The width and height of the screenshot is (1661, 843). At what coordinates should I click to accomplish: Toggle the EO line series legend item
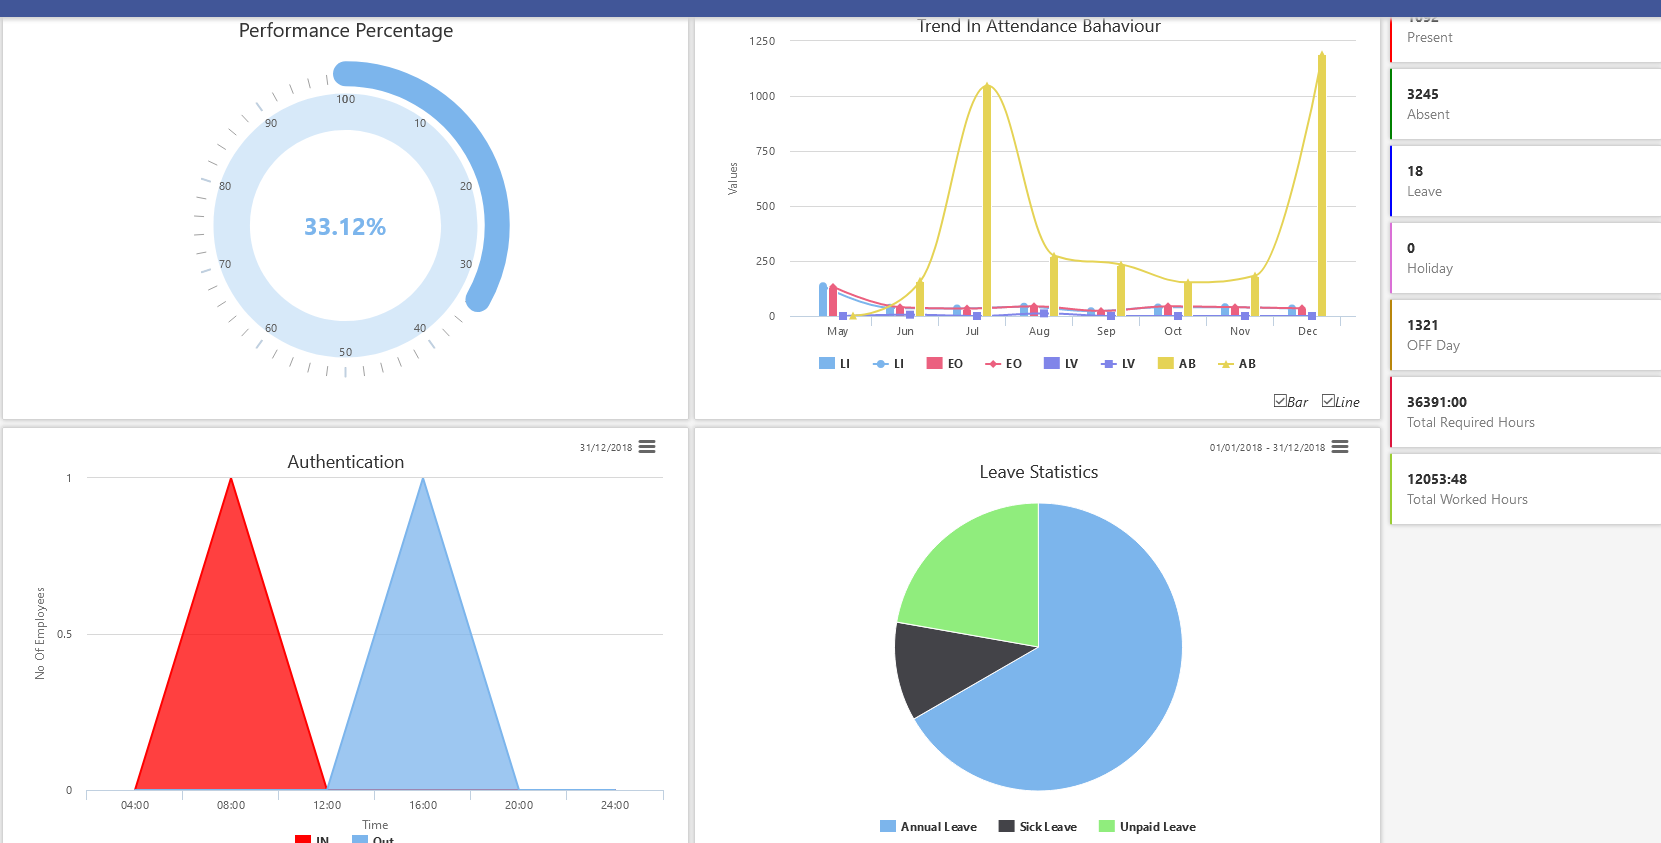click(x=1003, y=364)
